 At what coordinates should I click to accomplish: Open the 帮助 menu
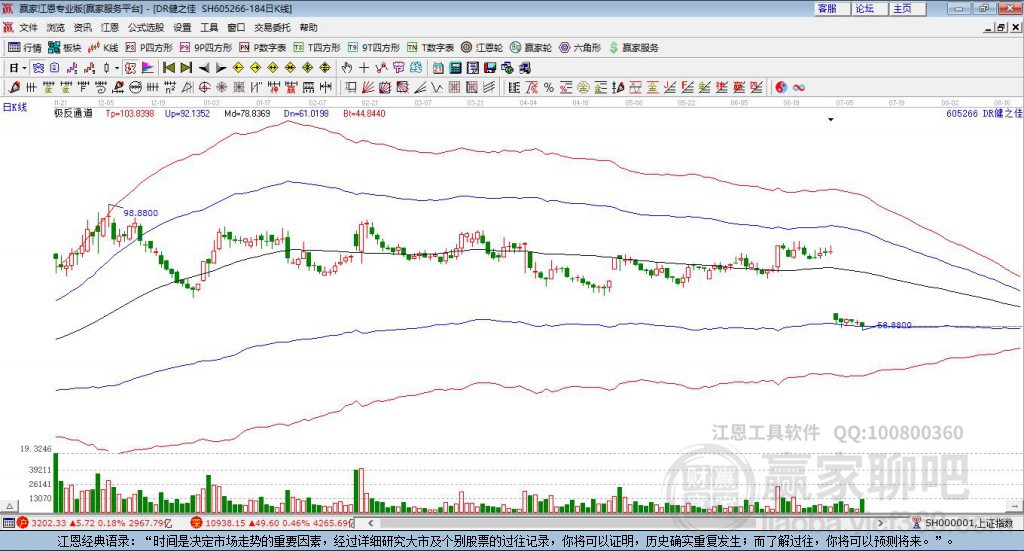tap(308, 27)
